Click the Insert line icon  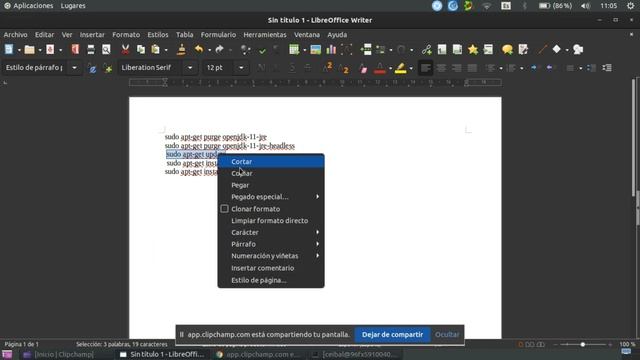542,49
